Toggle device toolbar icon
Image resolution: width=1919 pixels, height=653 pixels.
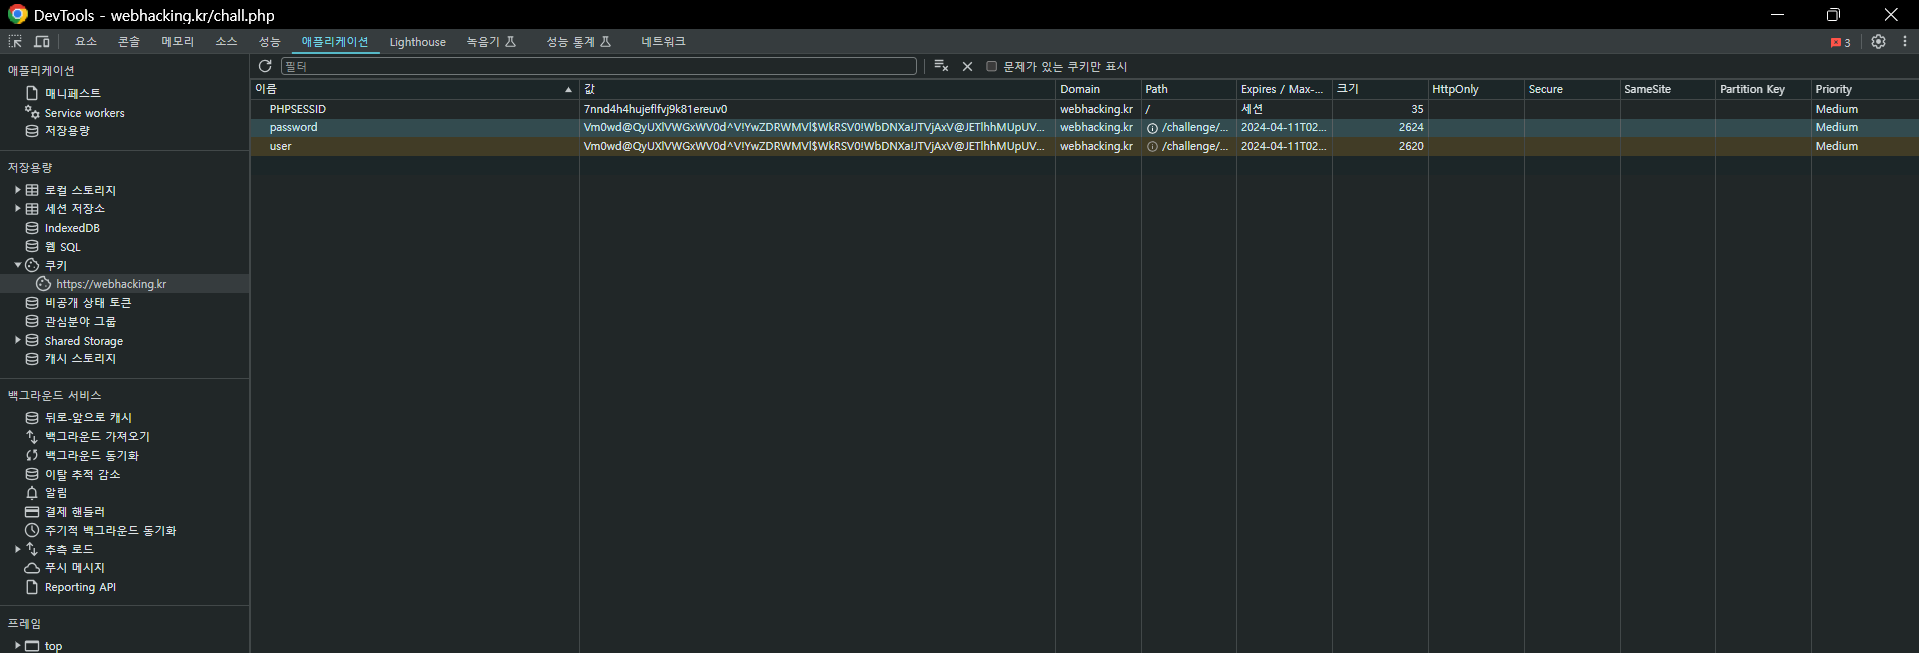[x=42, y=42]
